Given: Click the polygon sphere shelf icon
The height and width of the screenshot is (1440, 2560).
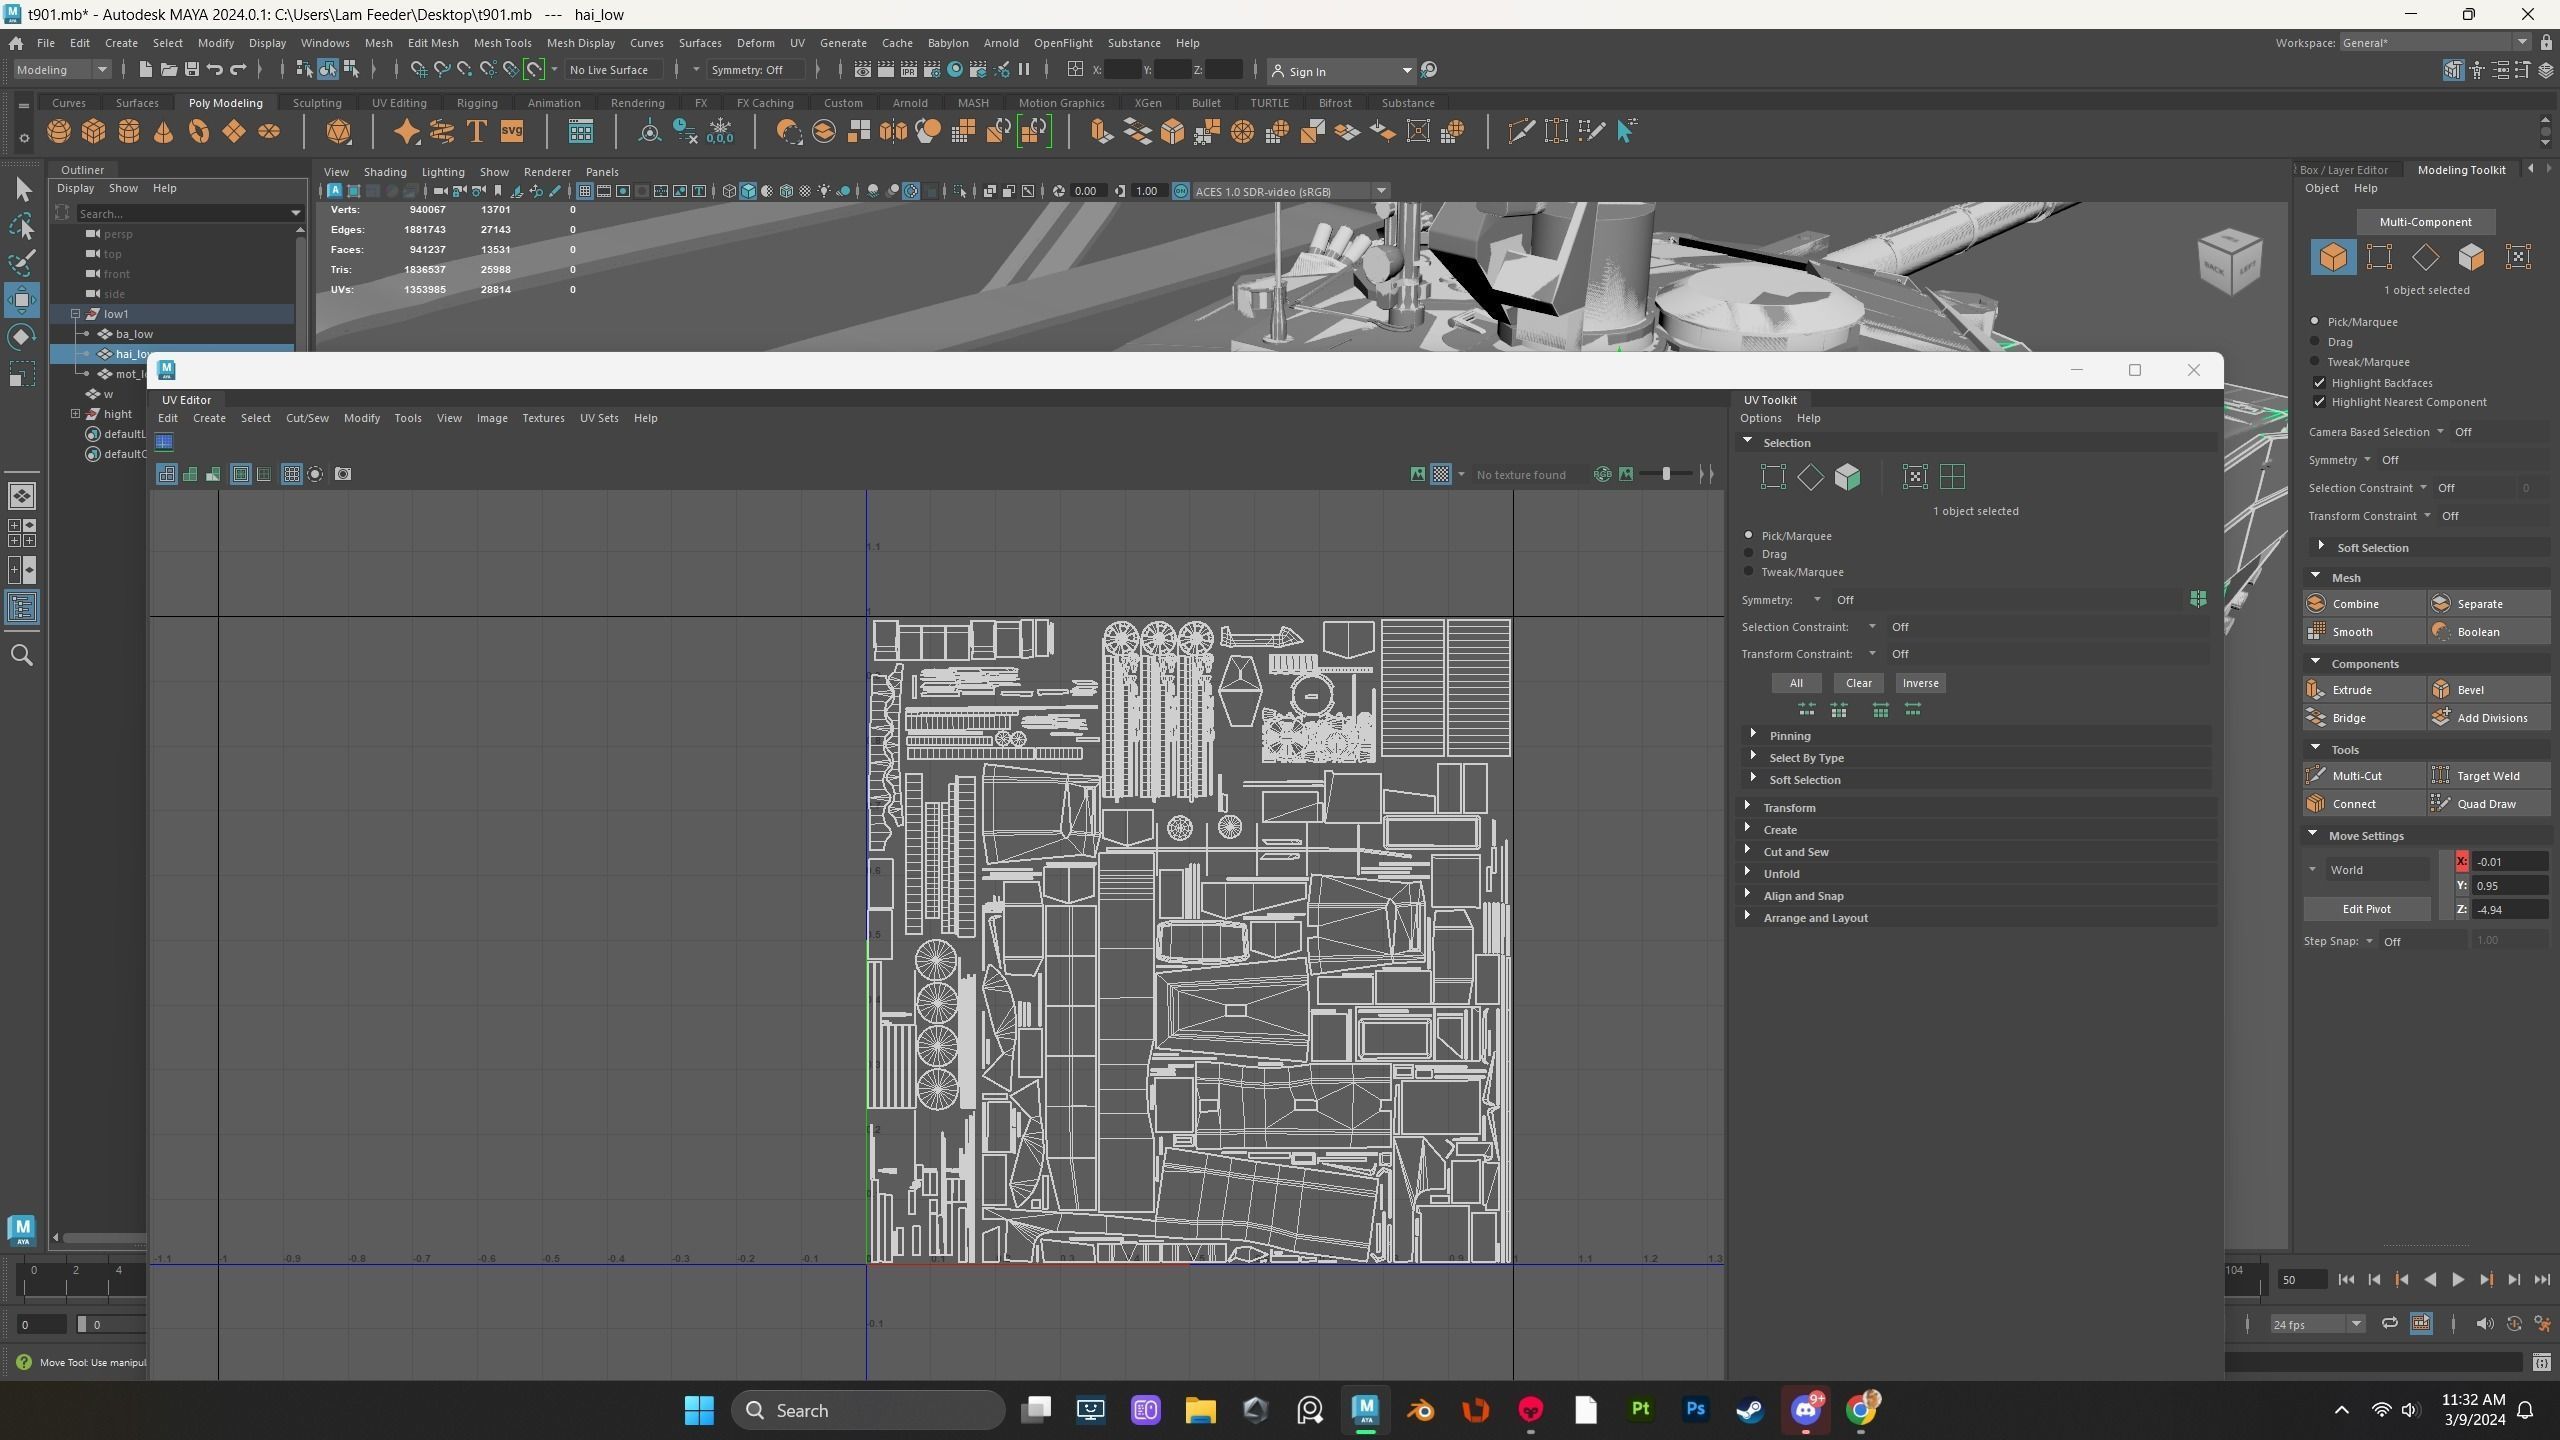Looking at the screenshot, I should [59, 131].
